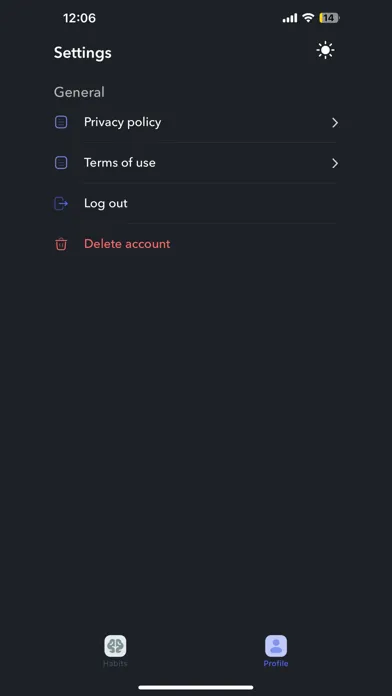
Task: Select the Log out option
Action: 196,203
